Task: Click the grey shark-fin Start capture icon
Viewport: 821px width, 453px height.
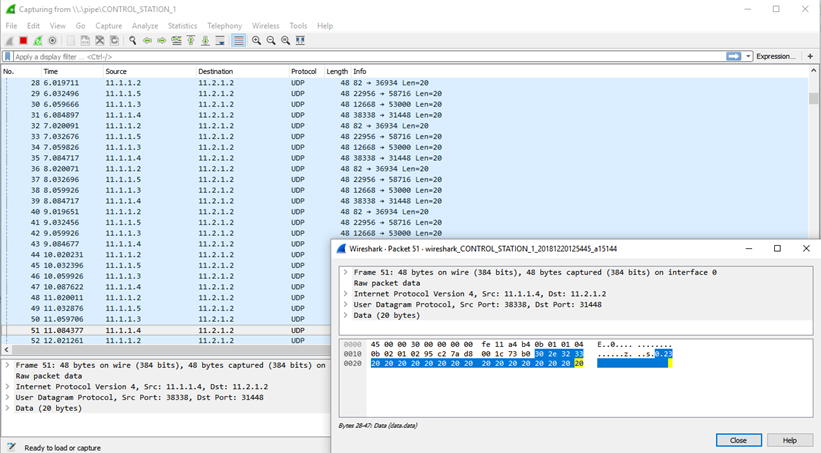Action: 9,40
